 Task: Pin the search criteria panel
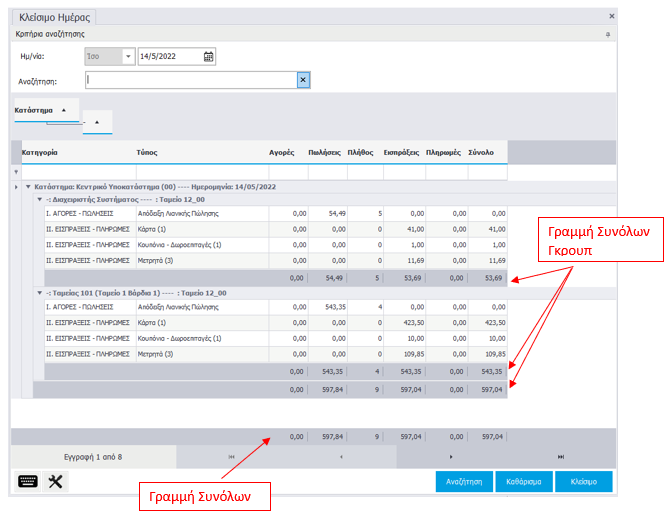(608, 34)
